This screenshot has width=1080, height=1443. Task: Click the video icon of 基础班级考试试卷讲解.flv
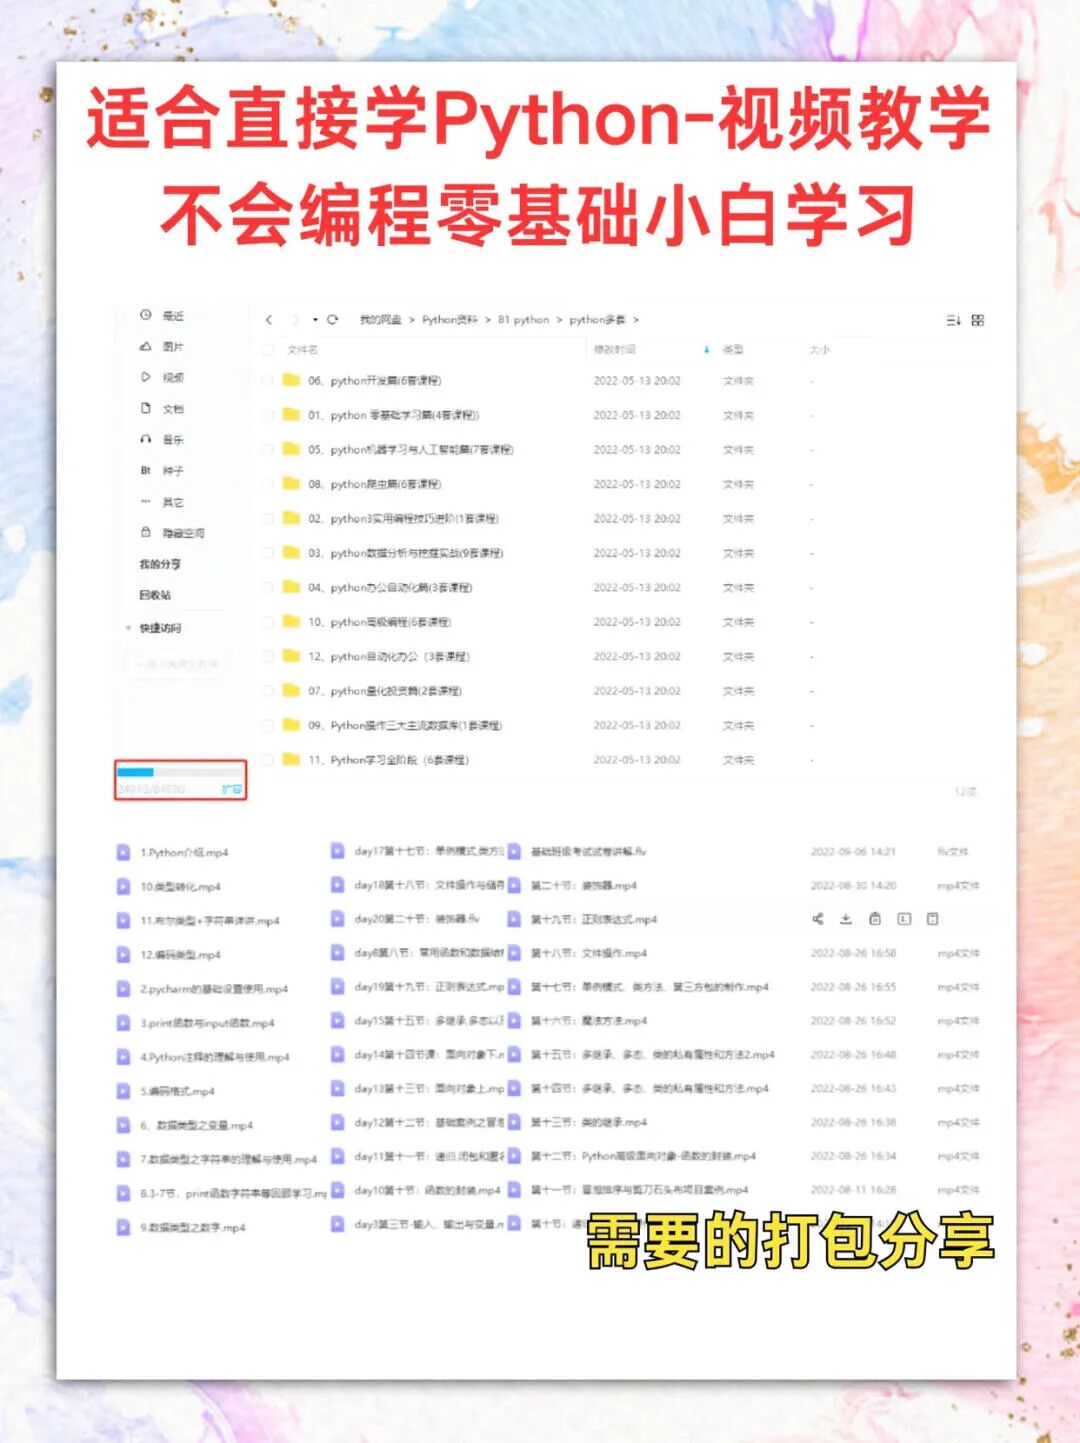[514, 851]
